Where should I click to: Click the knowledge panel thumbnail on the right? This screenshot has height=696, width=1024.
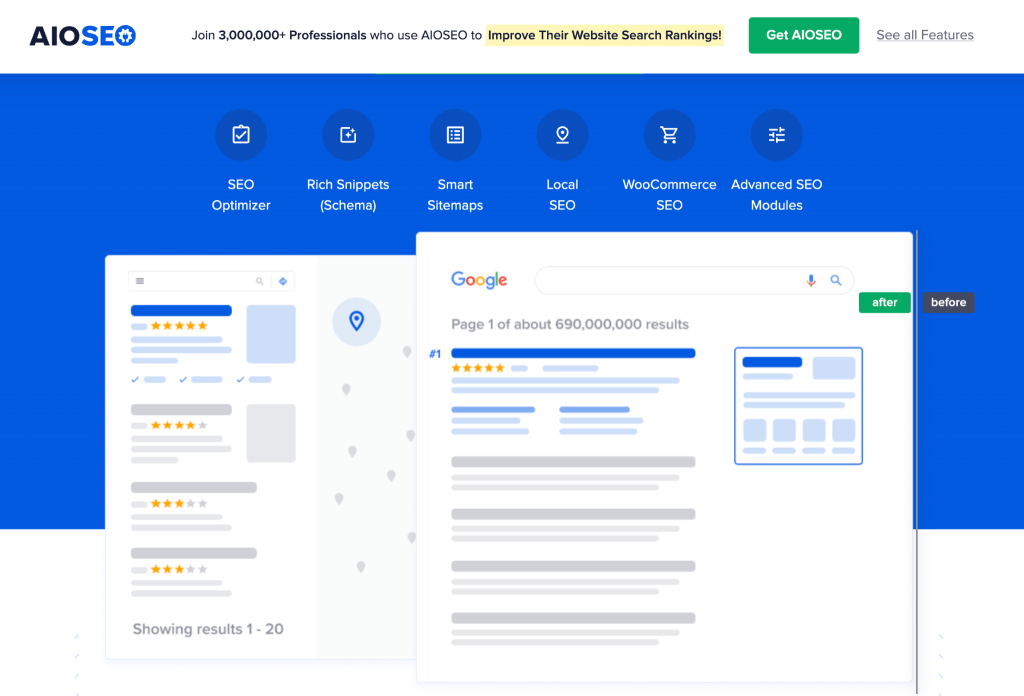pos(798,405)
